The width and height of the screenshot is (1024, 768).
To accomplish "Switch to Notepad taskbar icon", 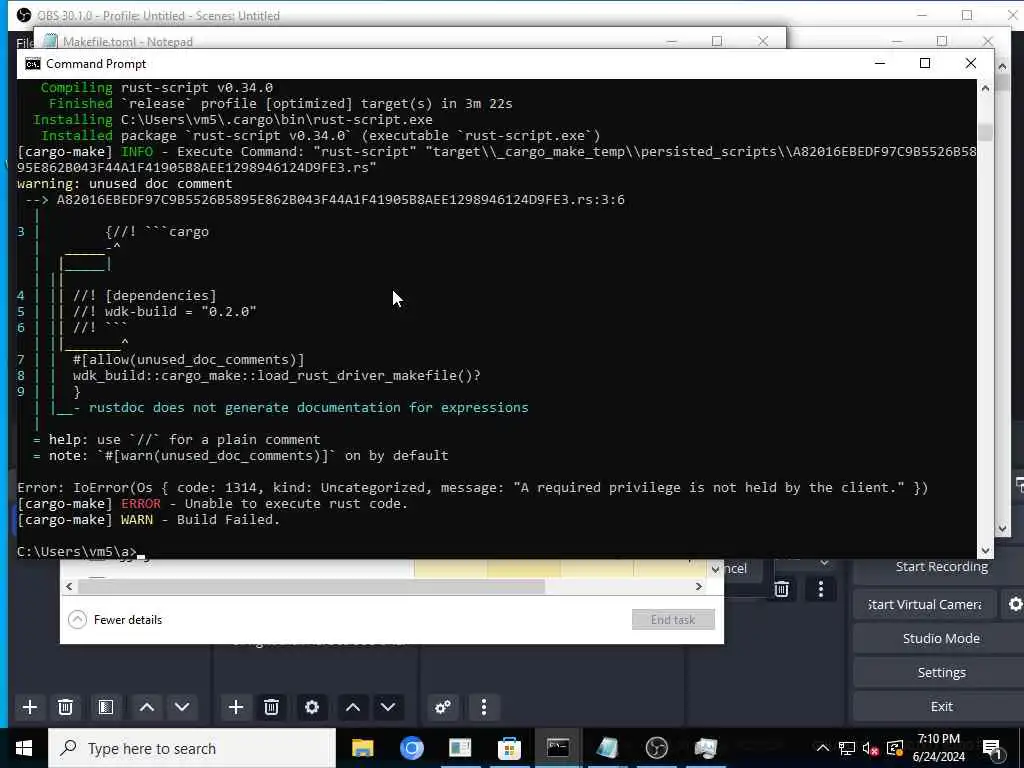I will [607, 748].
